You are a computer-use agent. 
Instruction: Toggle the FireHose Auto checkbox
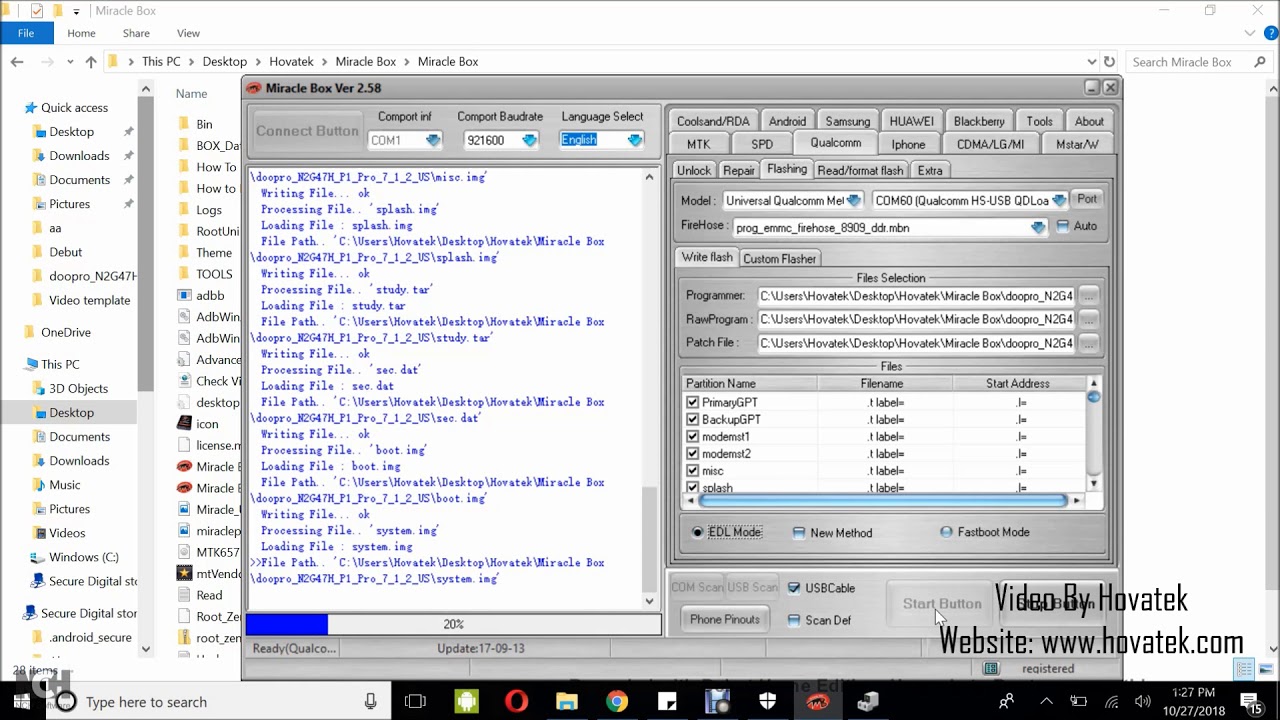tap(1062, 226)
